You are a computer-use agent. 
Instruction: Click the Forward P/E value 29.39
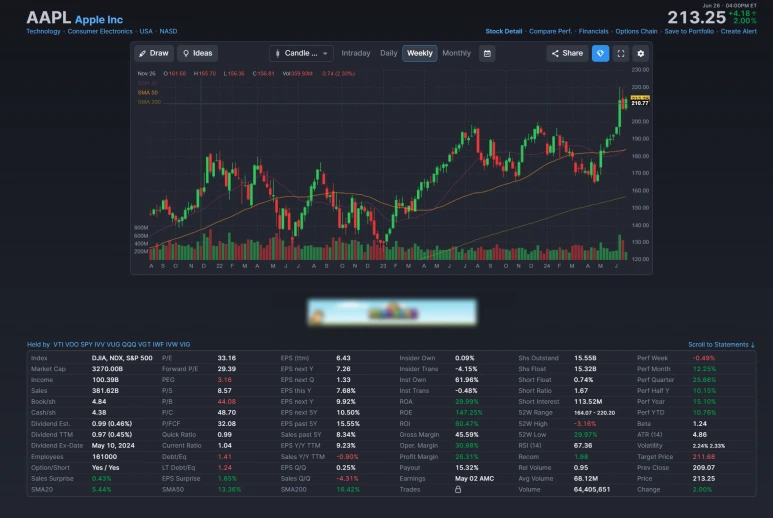point(227,369)
